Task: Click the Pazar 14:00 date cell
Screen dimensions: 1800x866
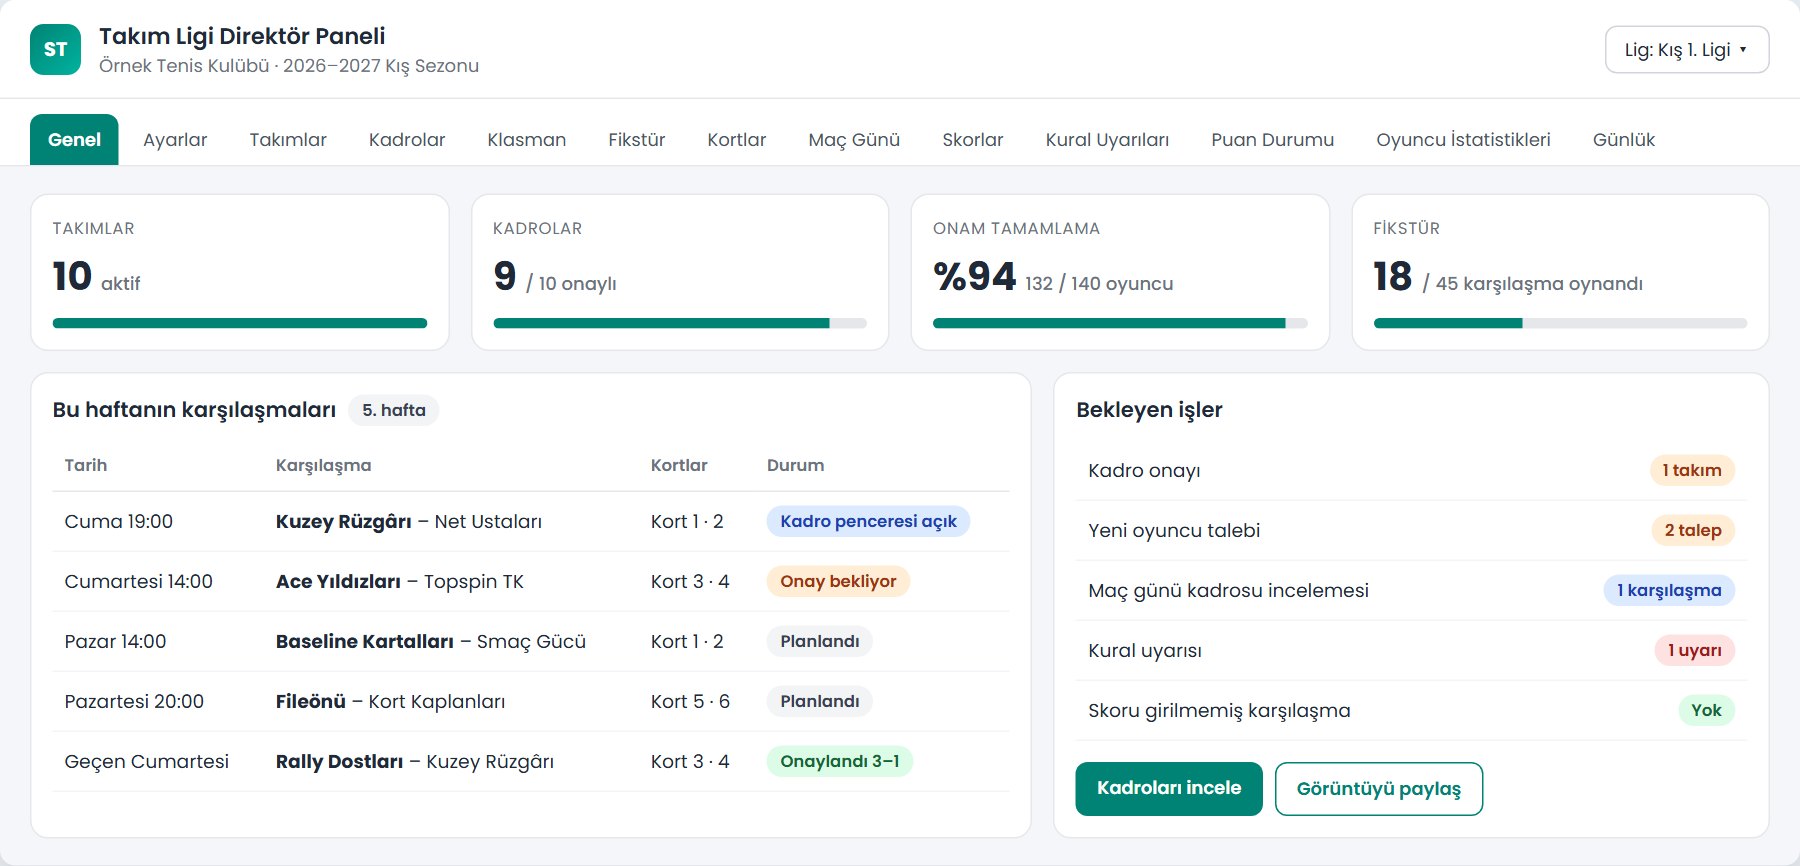Action: click(115, 641)
